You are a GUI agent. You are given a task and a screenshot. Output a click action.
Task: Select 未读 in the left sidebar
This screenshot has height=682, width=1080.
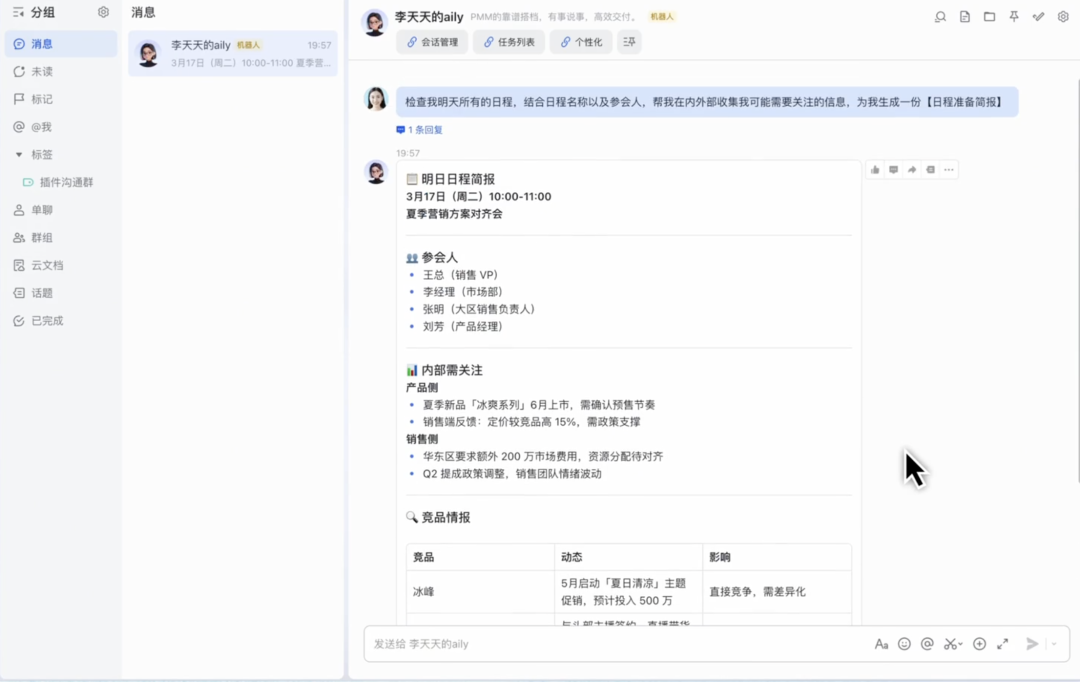click(41, 72)
